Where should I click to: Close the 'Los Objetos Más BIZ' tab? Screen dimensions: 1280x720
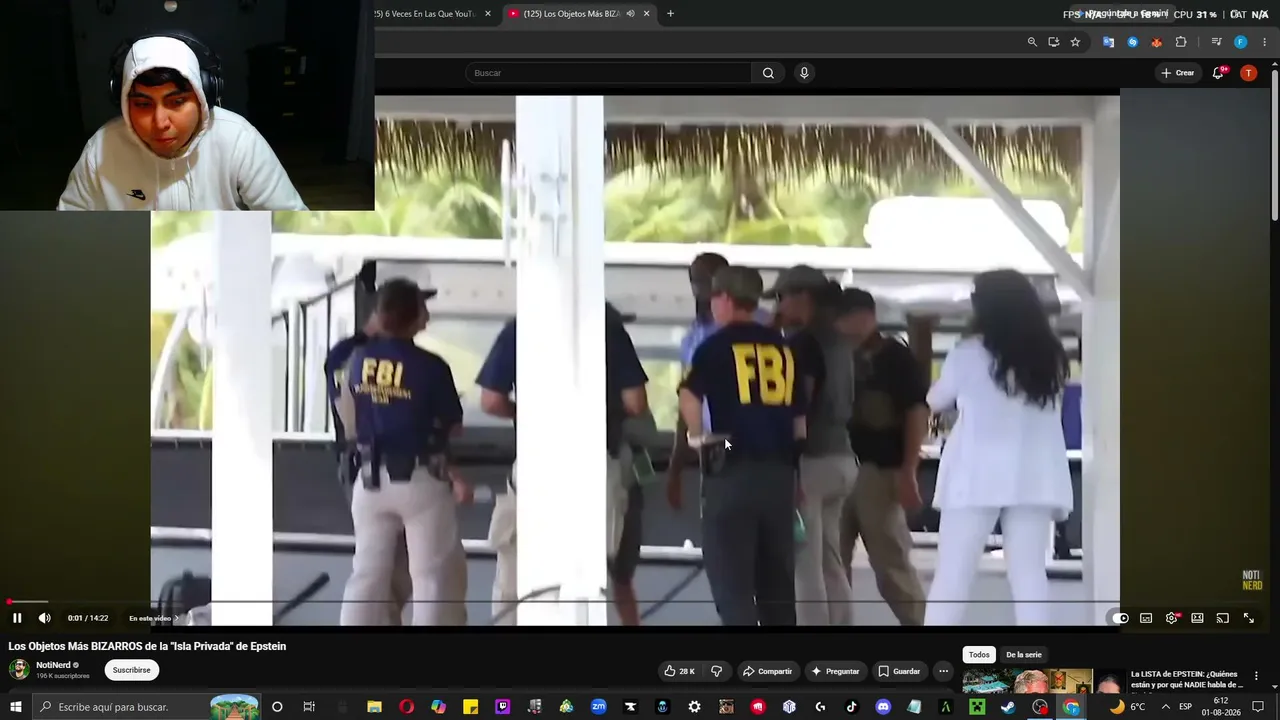pyautogui.click(x=646, y=14)
